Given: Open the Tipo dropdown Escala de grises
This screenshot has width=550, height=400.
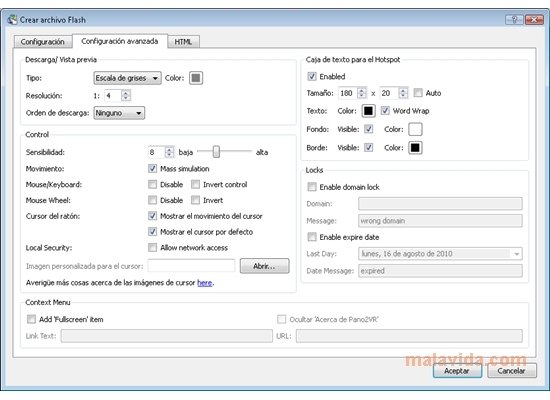Looking at the screenshot, I should coord(127,78).
